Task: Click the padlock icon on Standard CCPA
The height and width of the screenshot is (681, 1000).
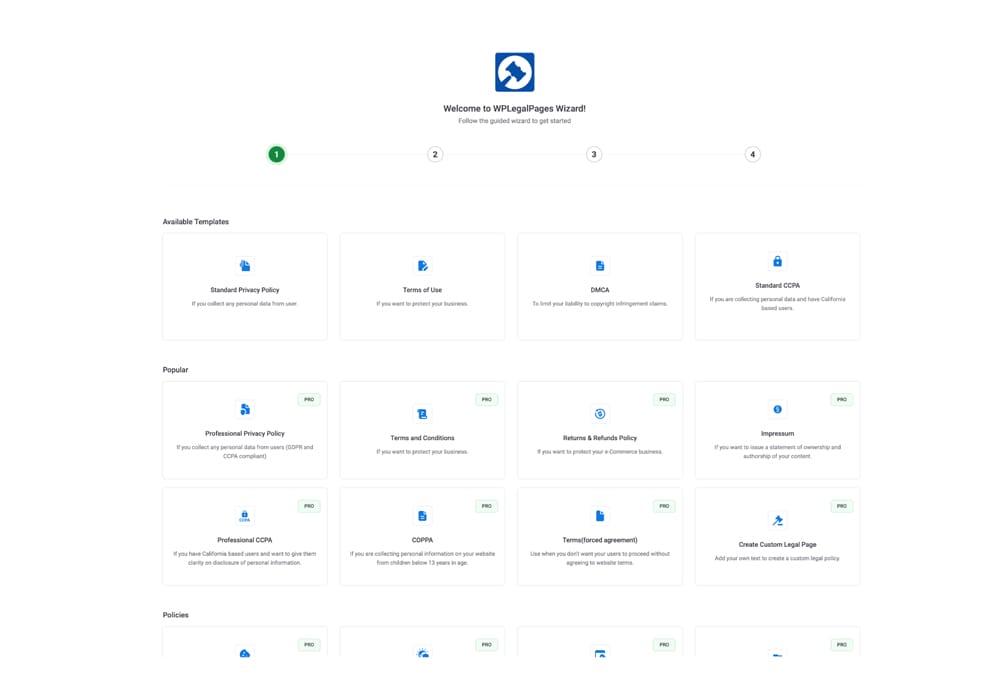Action: tap(777, 261)
